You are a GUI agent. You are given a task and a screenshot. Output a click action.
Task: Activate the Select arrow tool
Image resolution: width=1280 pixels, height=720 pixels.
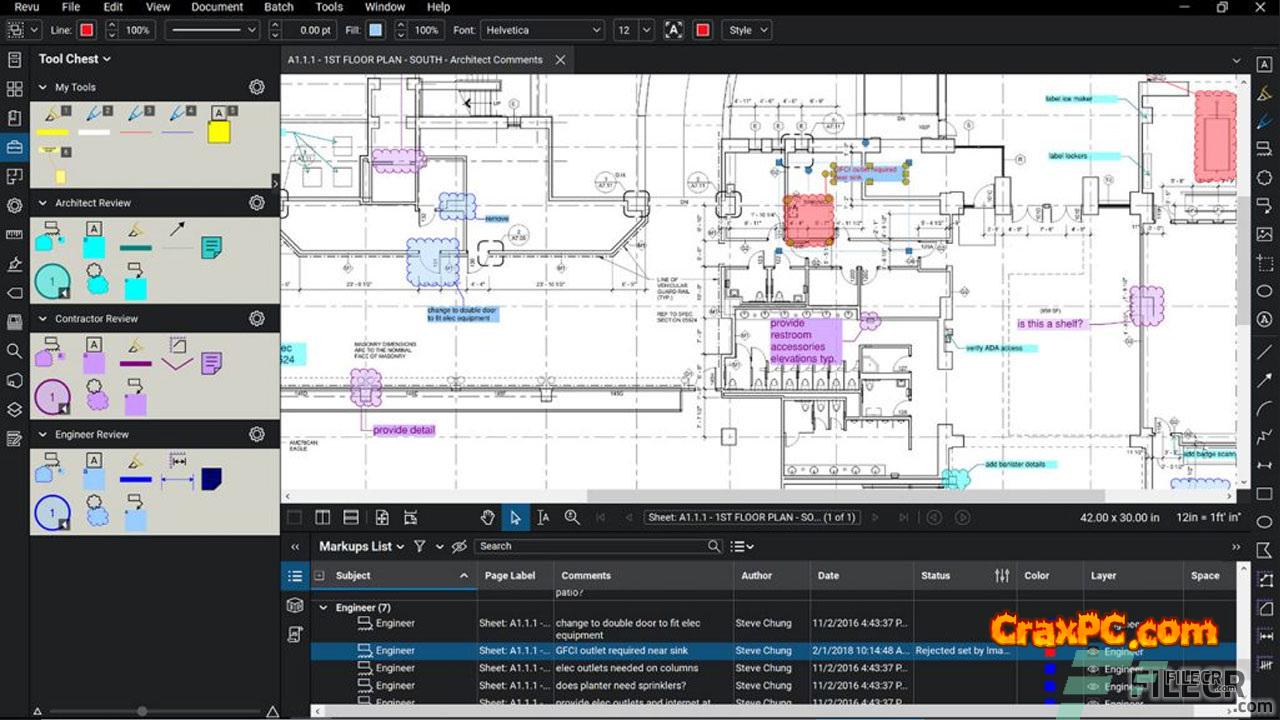pyautogui.click(x=515, y=517)
